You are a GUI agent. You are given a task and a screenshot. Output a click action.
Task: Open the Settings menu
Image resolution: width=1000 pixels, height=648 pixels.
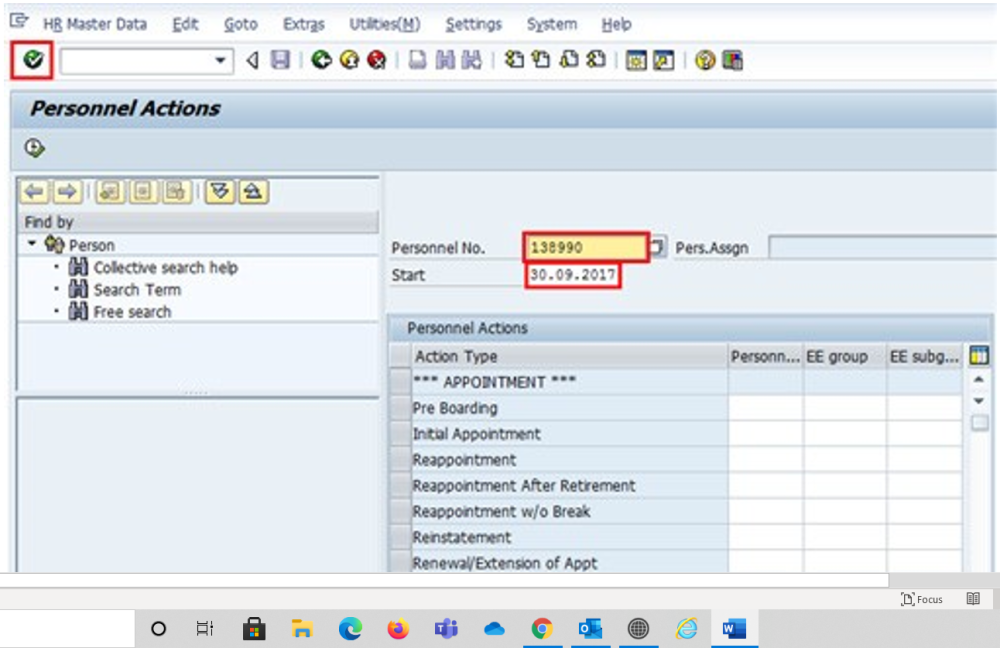473,24
